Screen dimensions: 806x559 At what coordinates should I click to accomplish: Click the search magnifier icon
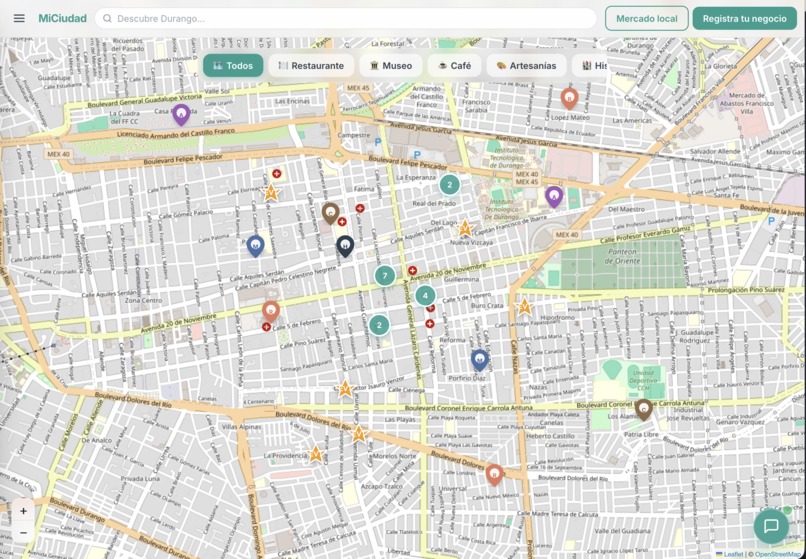pos(107,19)
